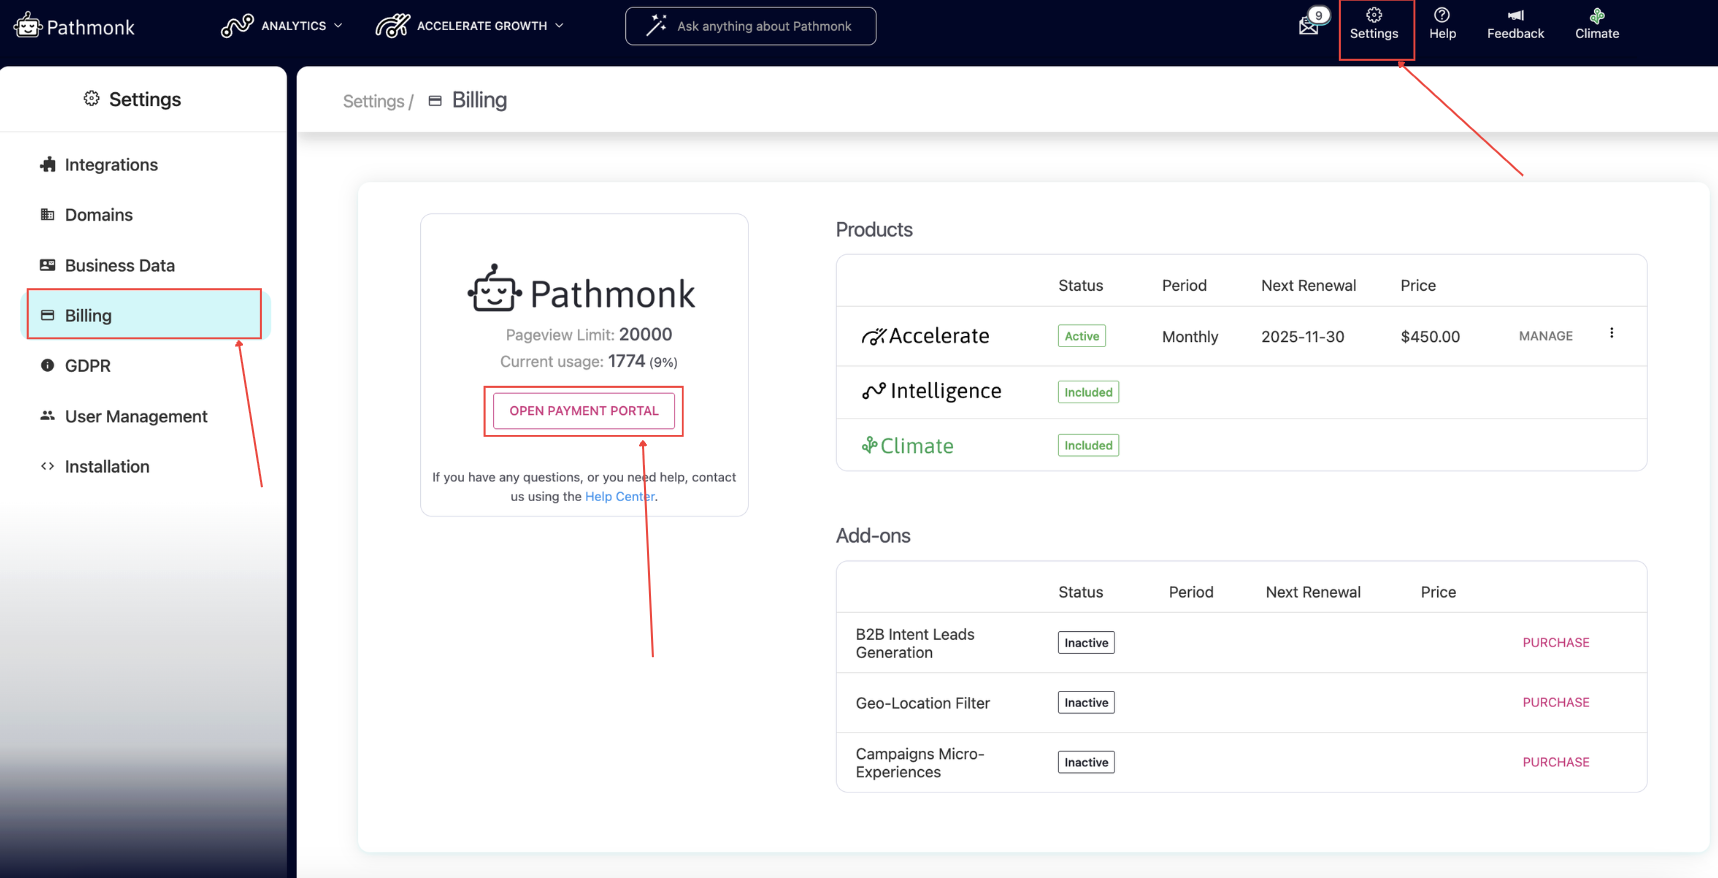Open the notifications envelope icon
The width and height of the screenshot is (1718, 878).
pyautogui.click(x=1309, y=24)
